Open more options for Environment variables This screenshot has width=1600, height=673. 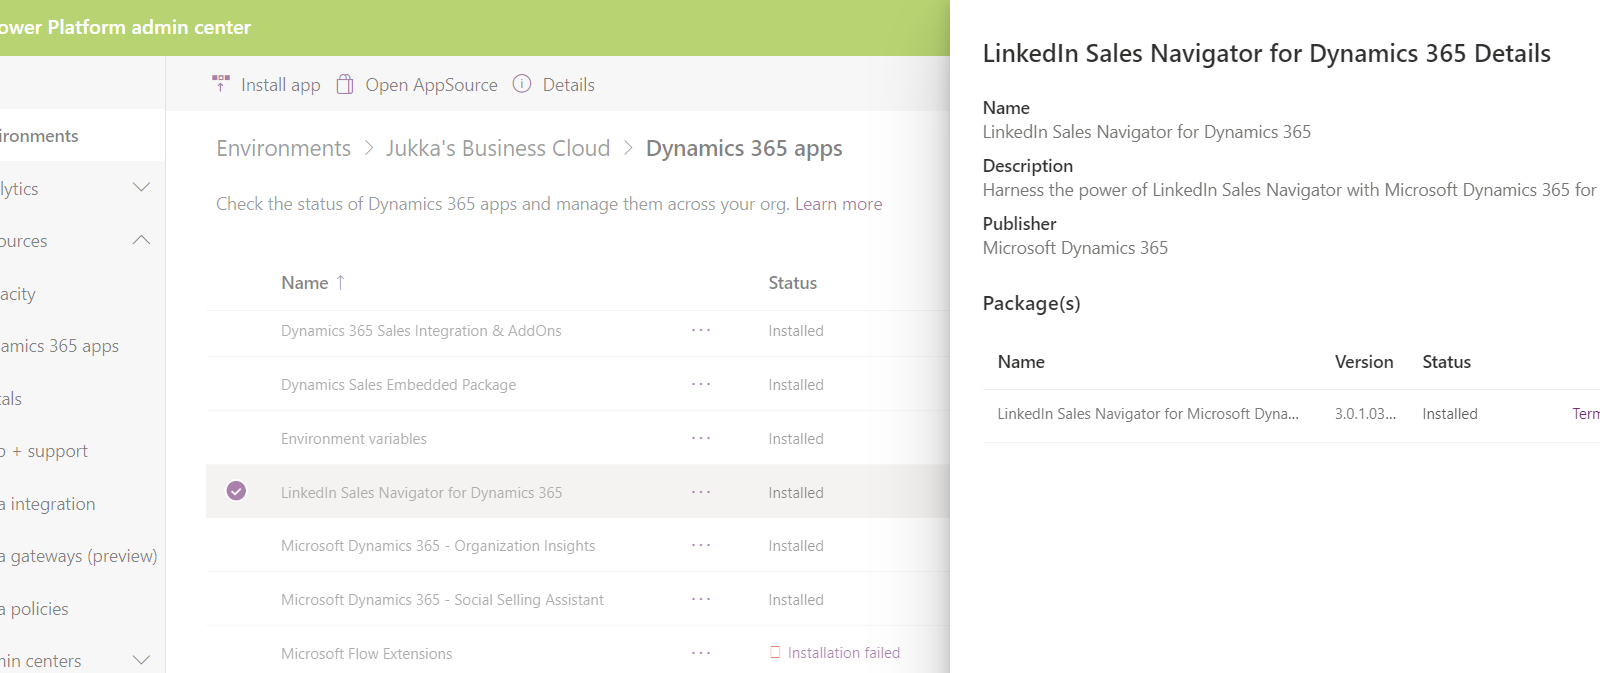pyautogui.click(x=701, y=438)
